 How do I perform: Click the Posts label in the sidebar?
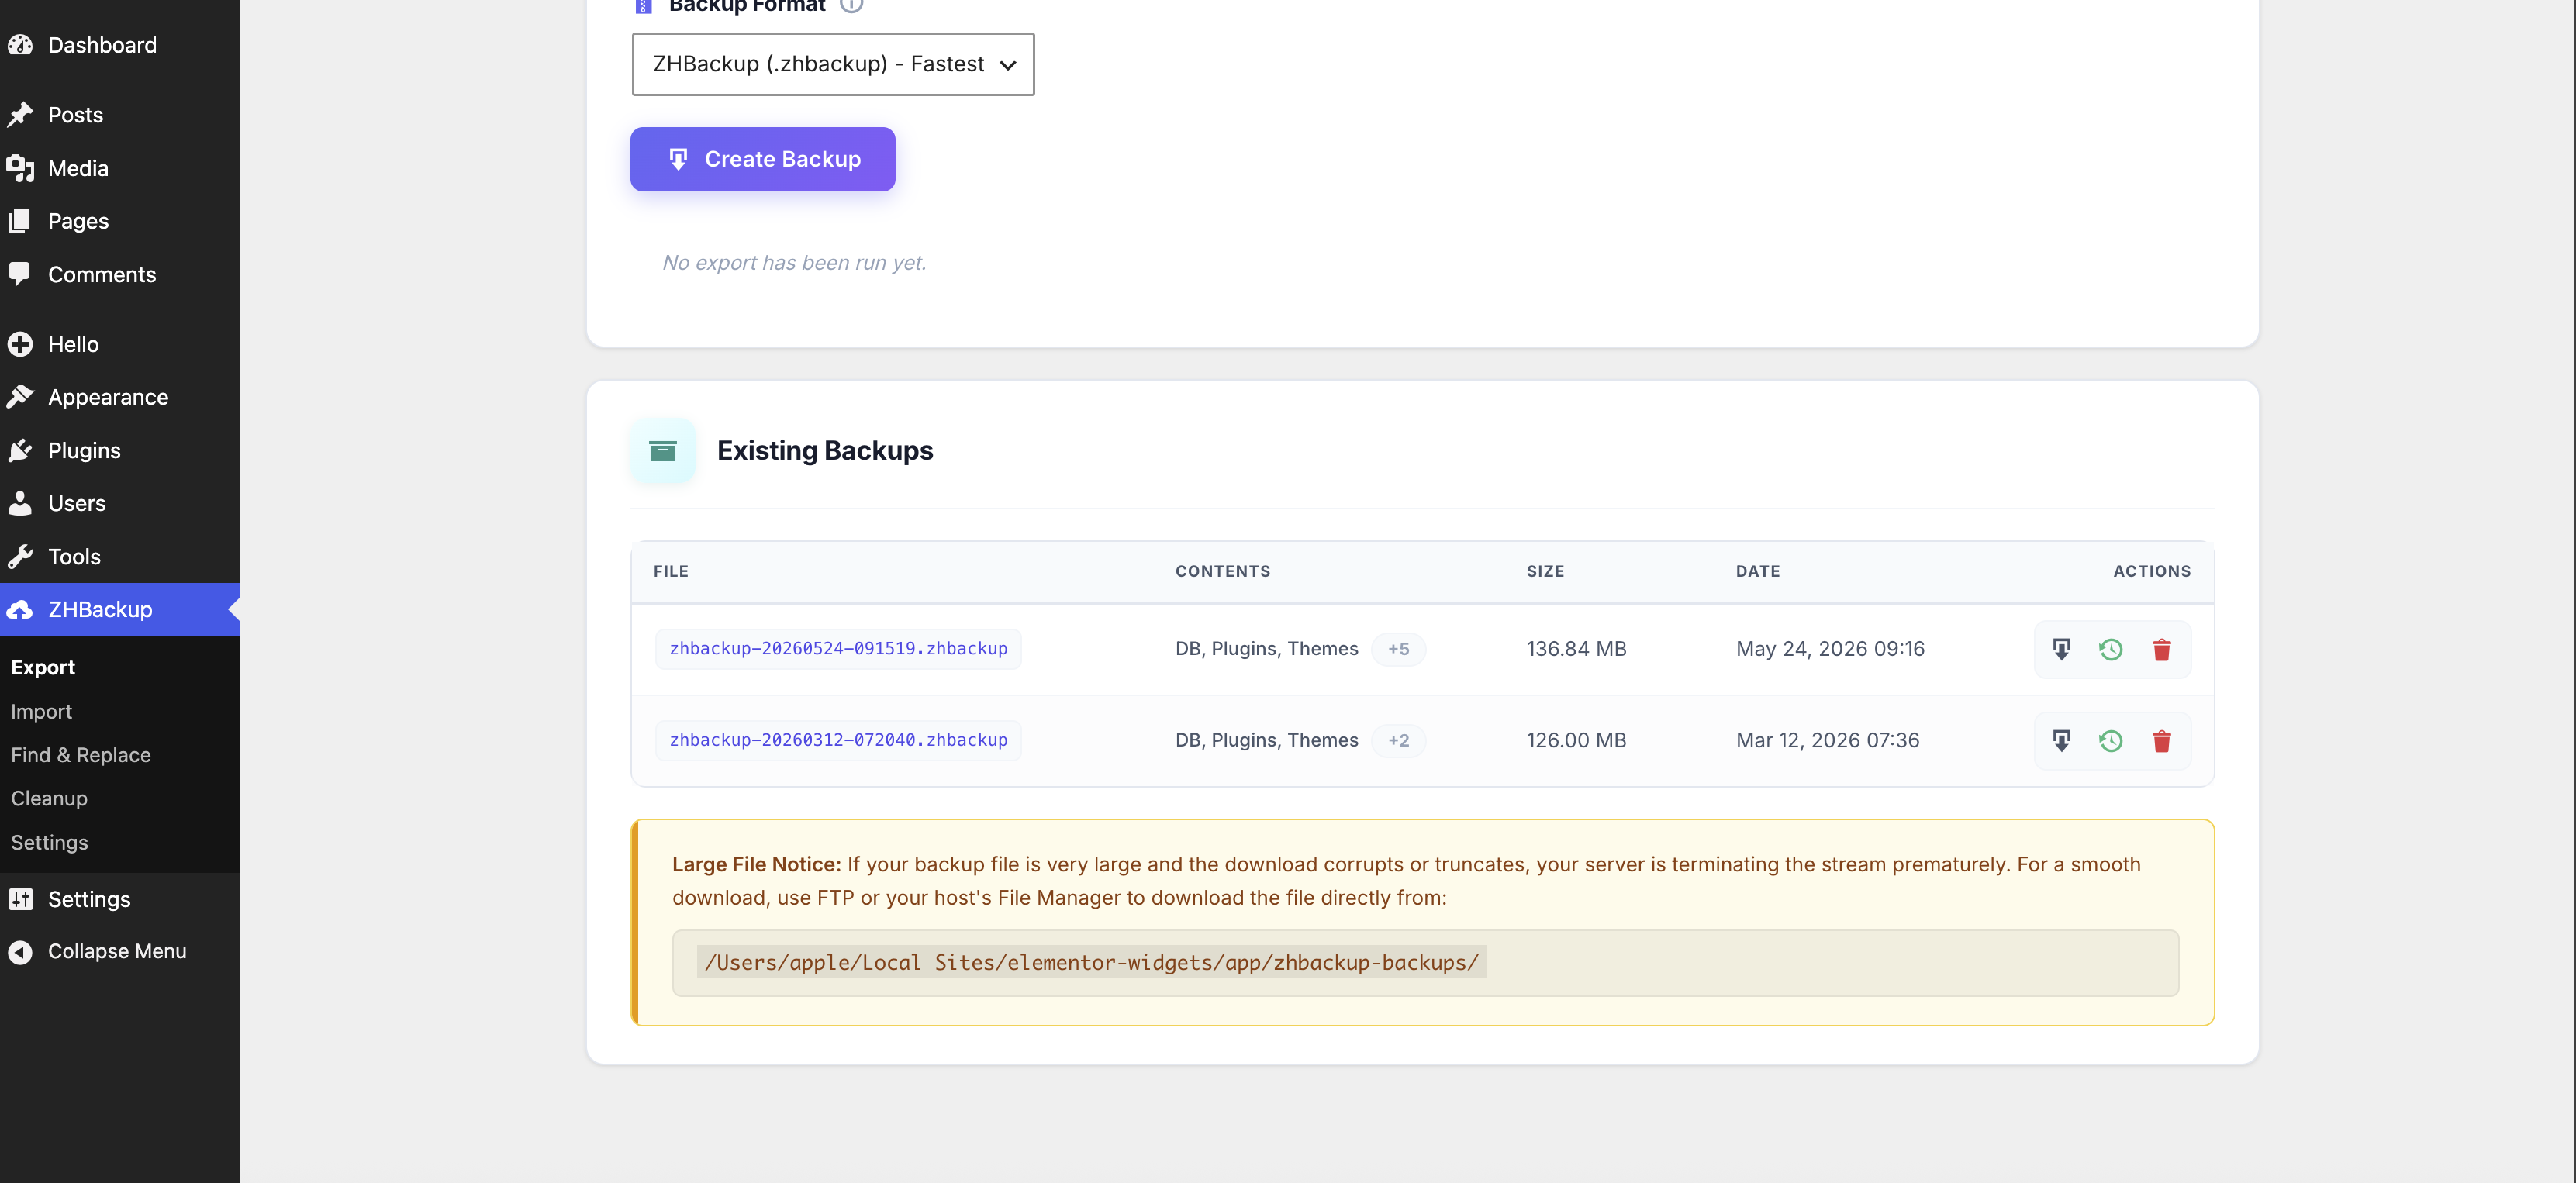click(76, 115)
